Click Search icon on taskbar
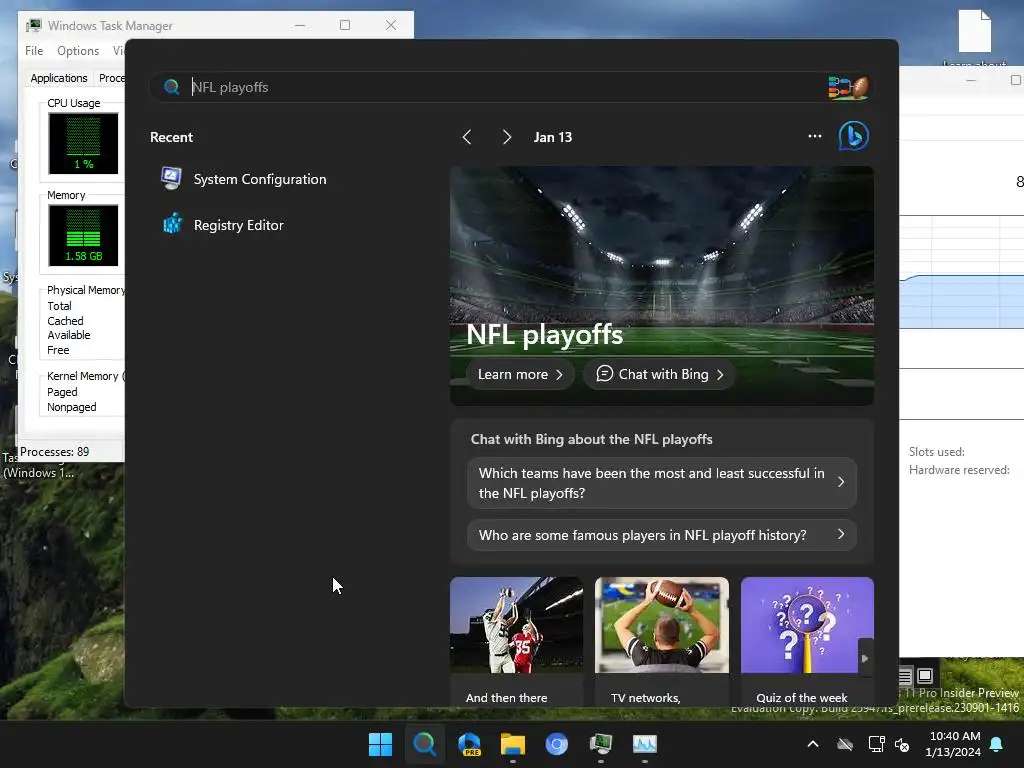 (x=424, y=744)
